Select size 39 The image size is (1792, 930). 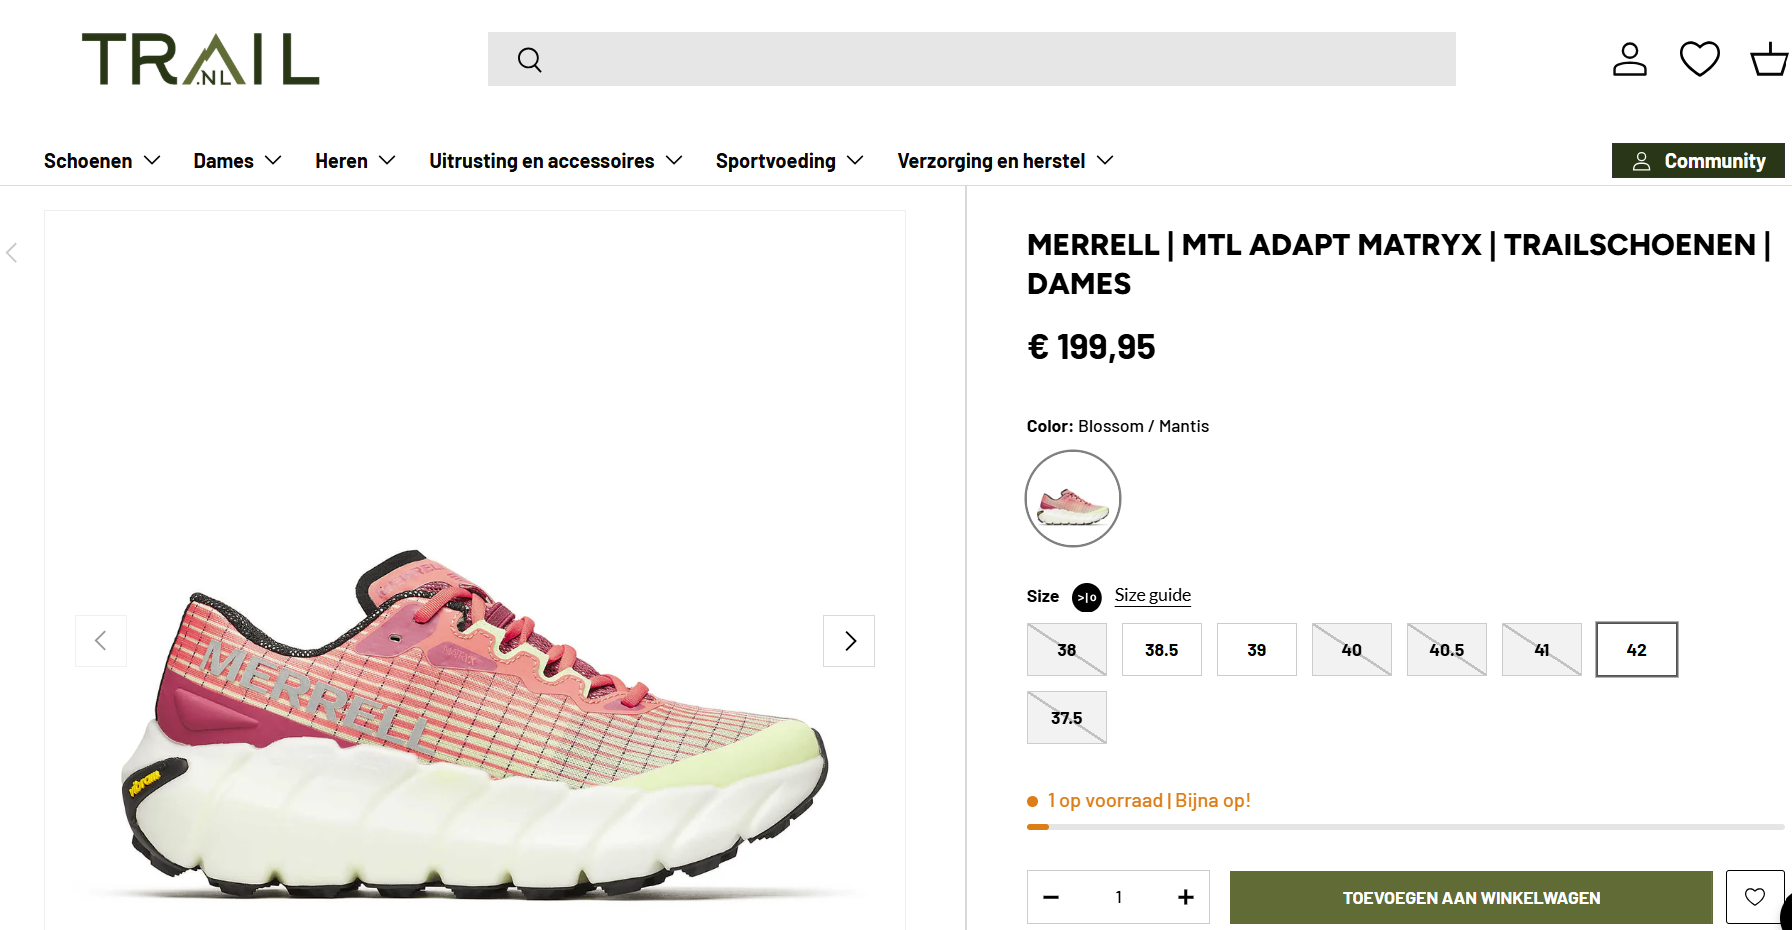pos(1256,649)
